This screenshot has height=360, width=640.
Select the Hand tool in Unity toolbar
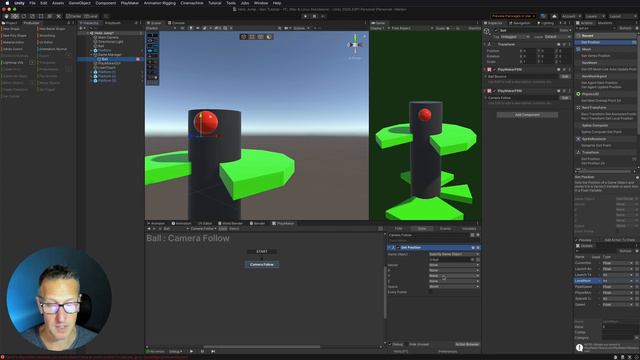[x=6, y=16]
